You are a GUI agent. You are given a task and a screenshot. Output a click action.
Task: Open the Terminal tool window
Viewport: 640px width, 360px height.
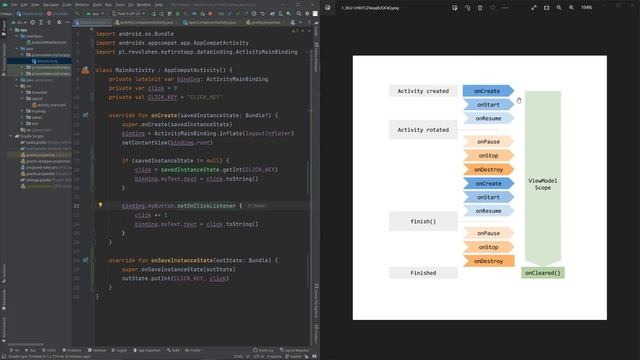(x=97, y=350)
